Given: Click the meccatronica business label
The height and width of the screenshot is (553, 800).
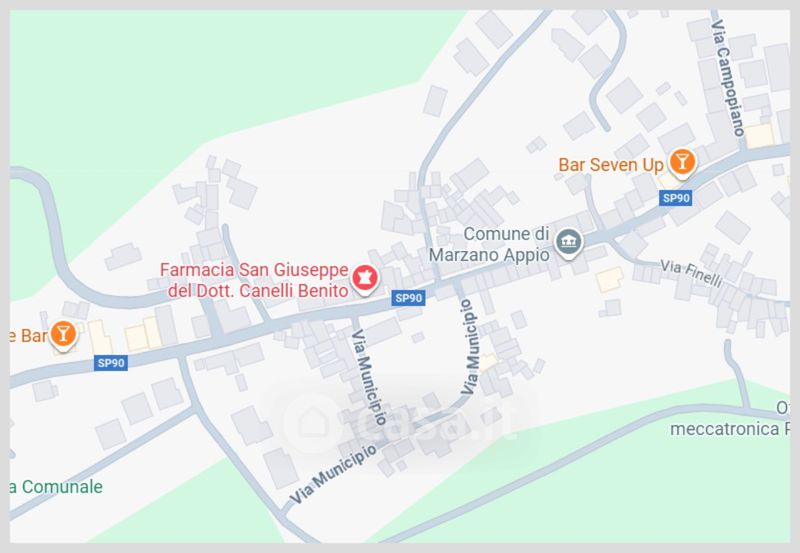Looking at the screenshot, I should (x=731, y=429).
